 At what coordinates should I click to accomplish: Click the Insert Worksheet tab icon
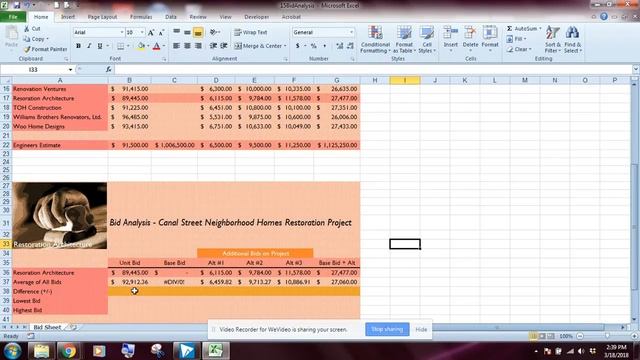pyautogui.click(x=73, y=327)
